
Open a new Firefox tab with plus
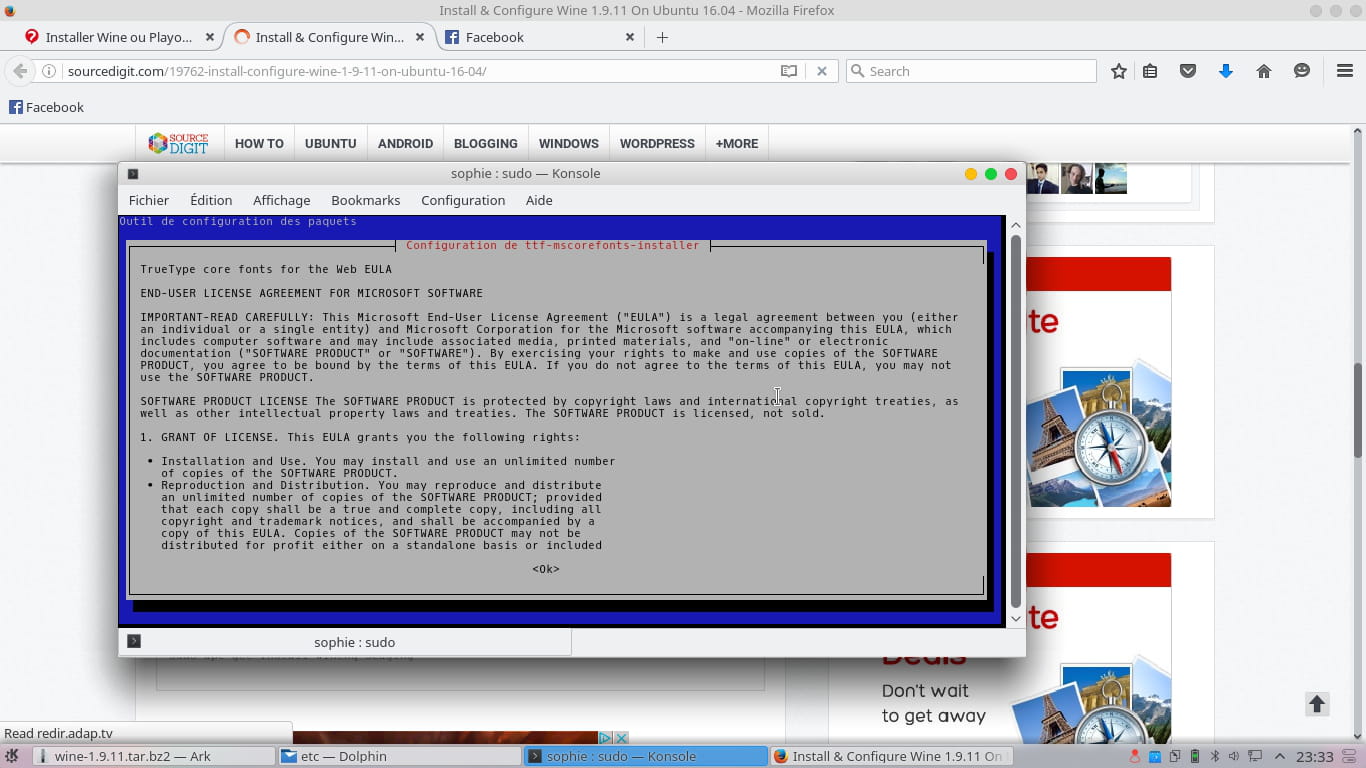(x=662, y=37)
